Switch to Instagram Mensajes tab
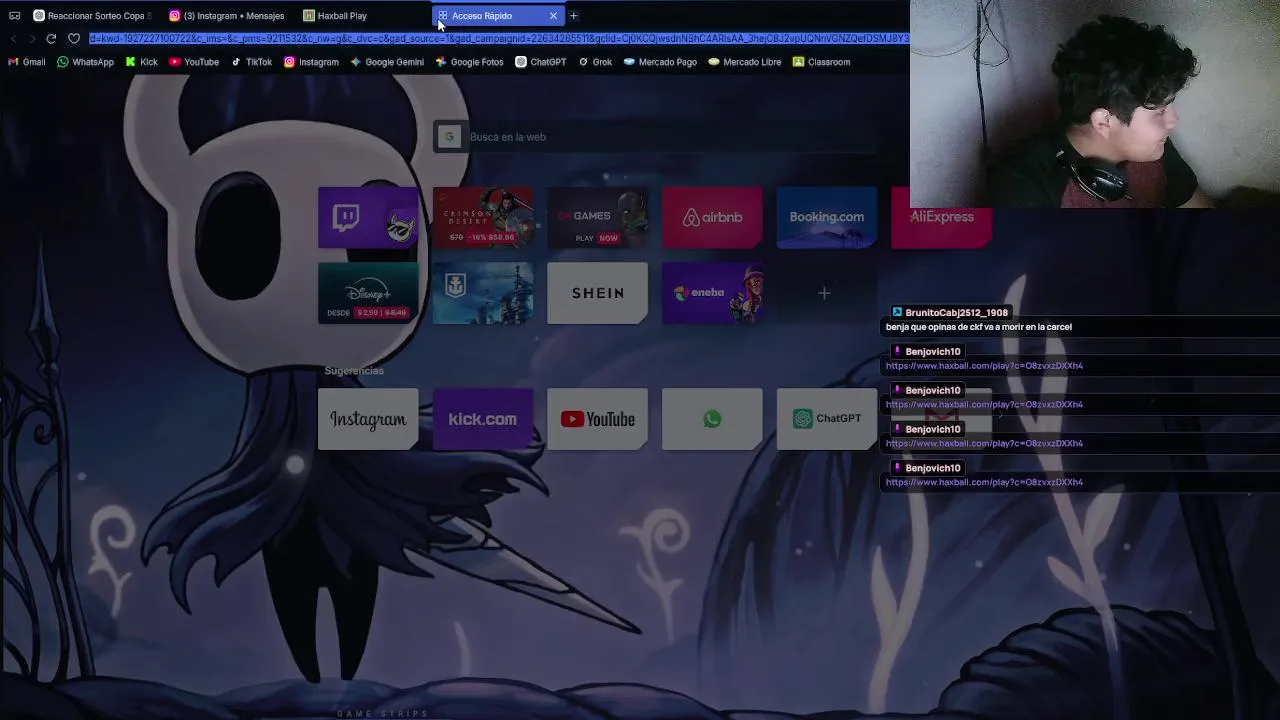 (x=228, y=16)
